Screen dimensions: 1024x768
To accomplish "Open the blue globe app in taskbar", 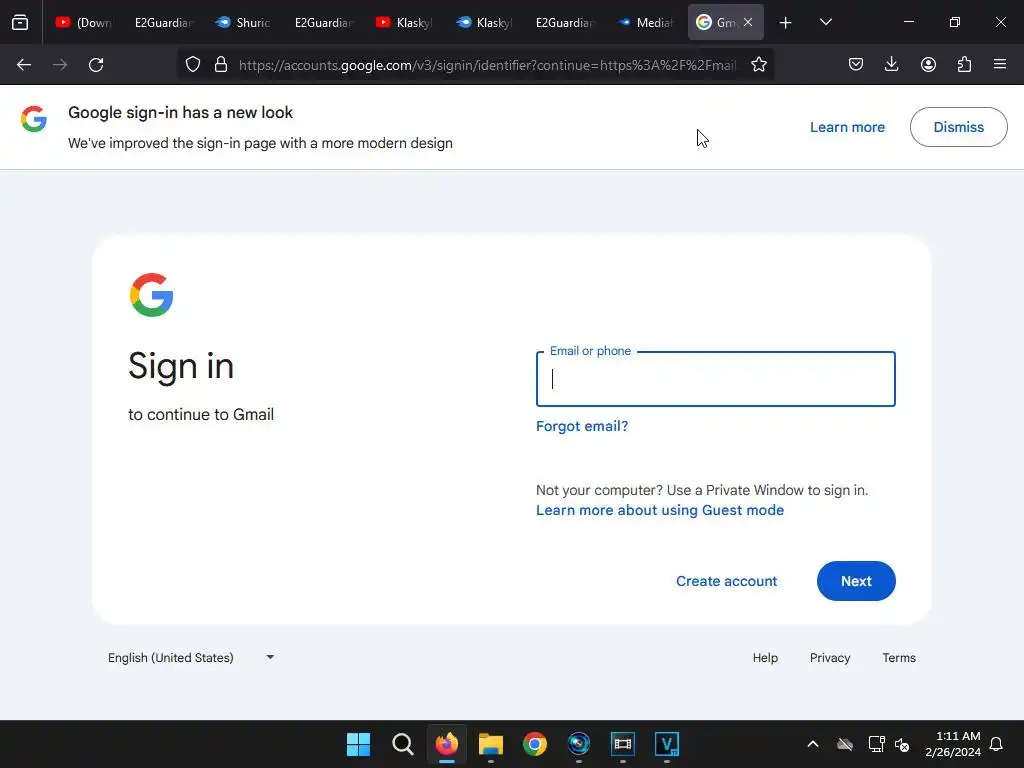I will pyautogui.click(x=579, y=744).
